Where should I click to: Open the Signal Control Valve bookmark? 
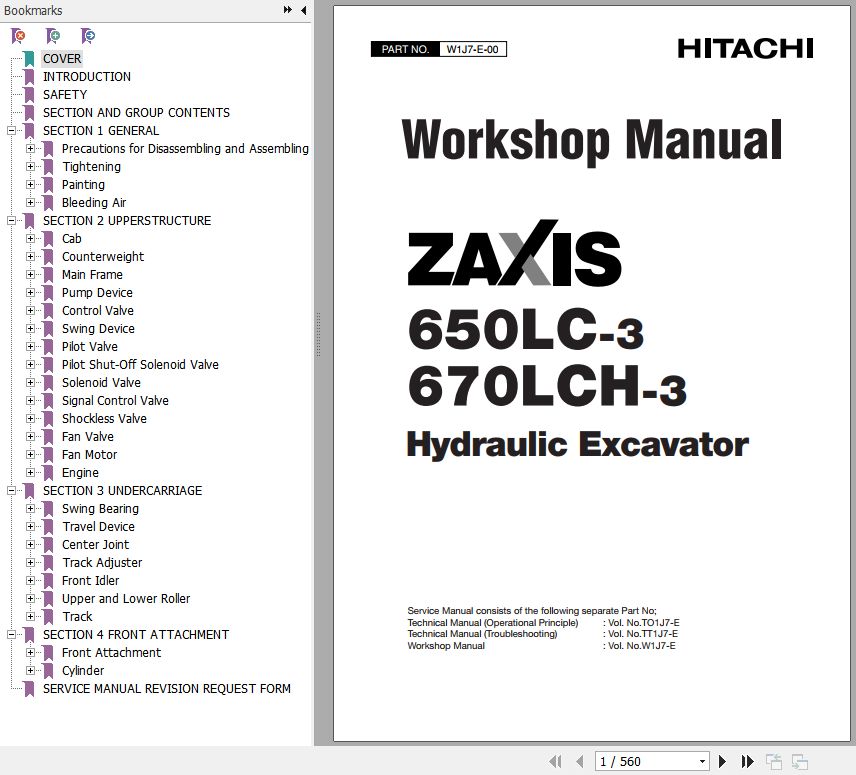[115, 401]
